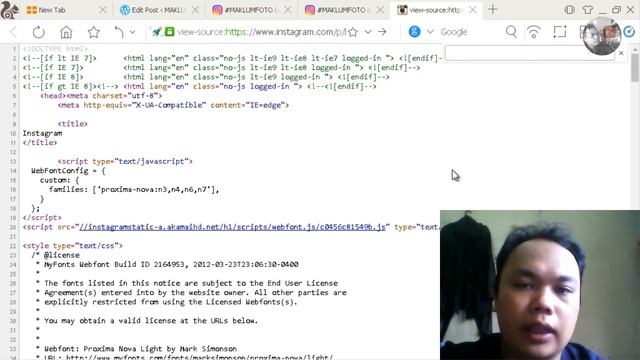Close the Edit Post tab

pos(196,10)
